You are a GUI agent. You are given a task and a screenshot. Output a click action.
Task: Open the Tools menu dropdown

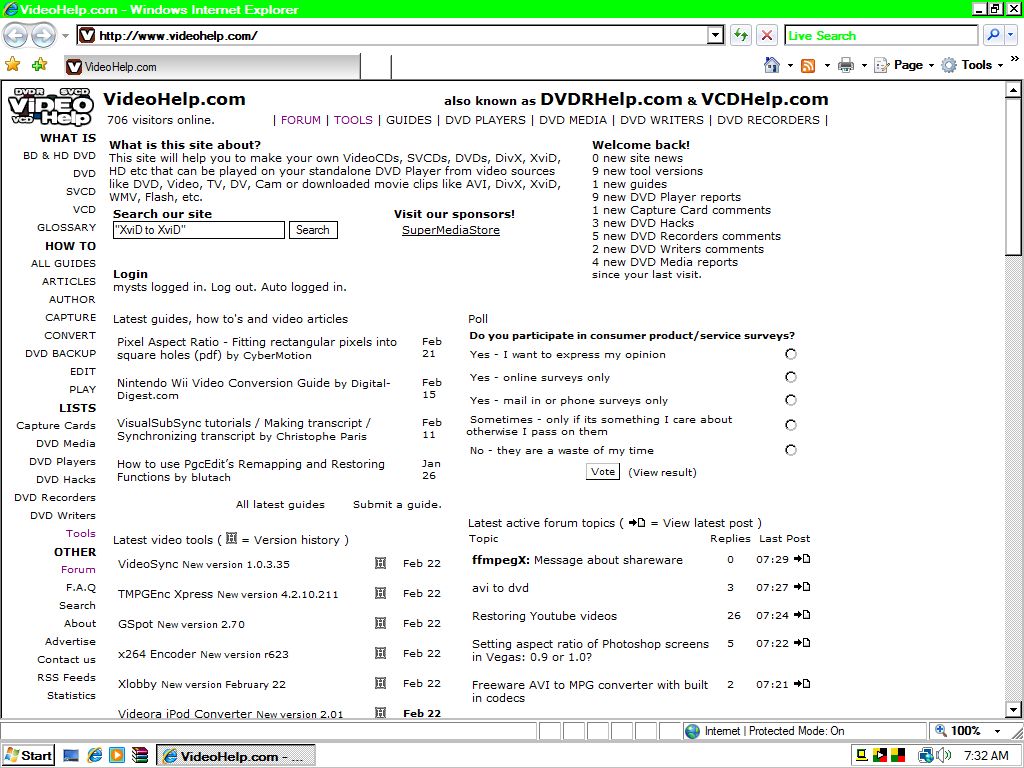(x=972, y=65)
